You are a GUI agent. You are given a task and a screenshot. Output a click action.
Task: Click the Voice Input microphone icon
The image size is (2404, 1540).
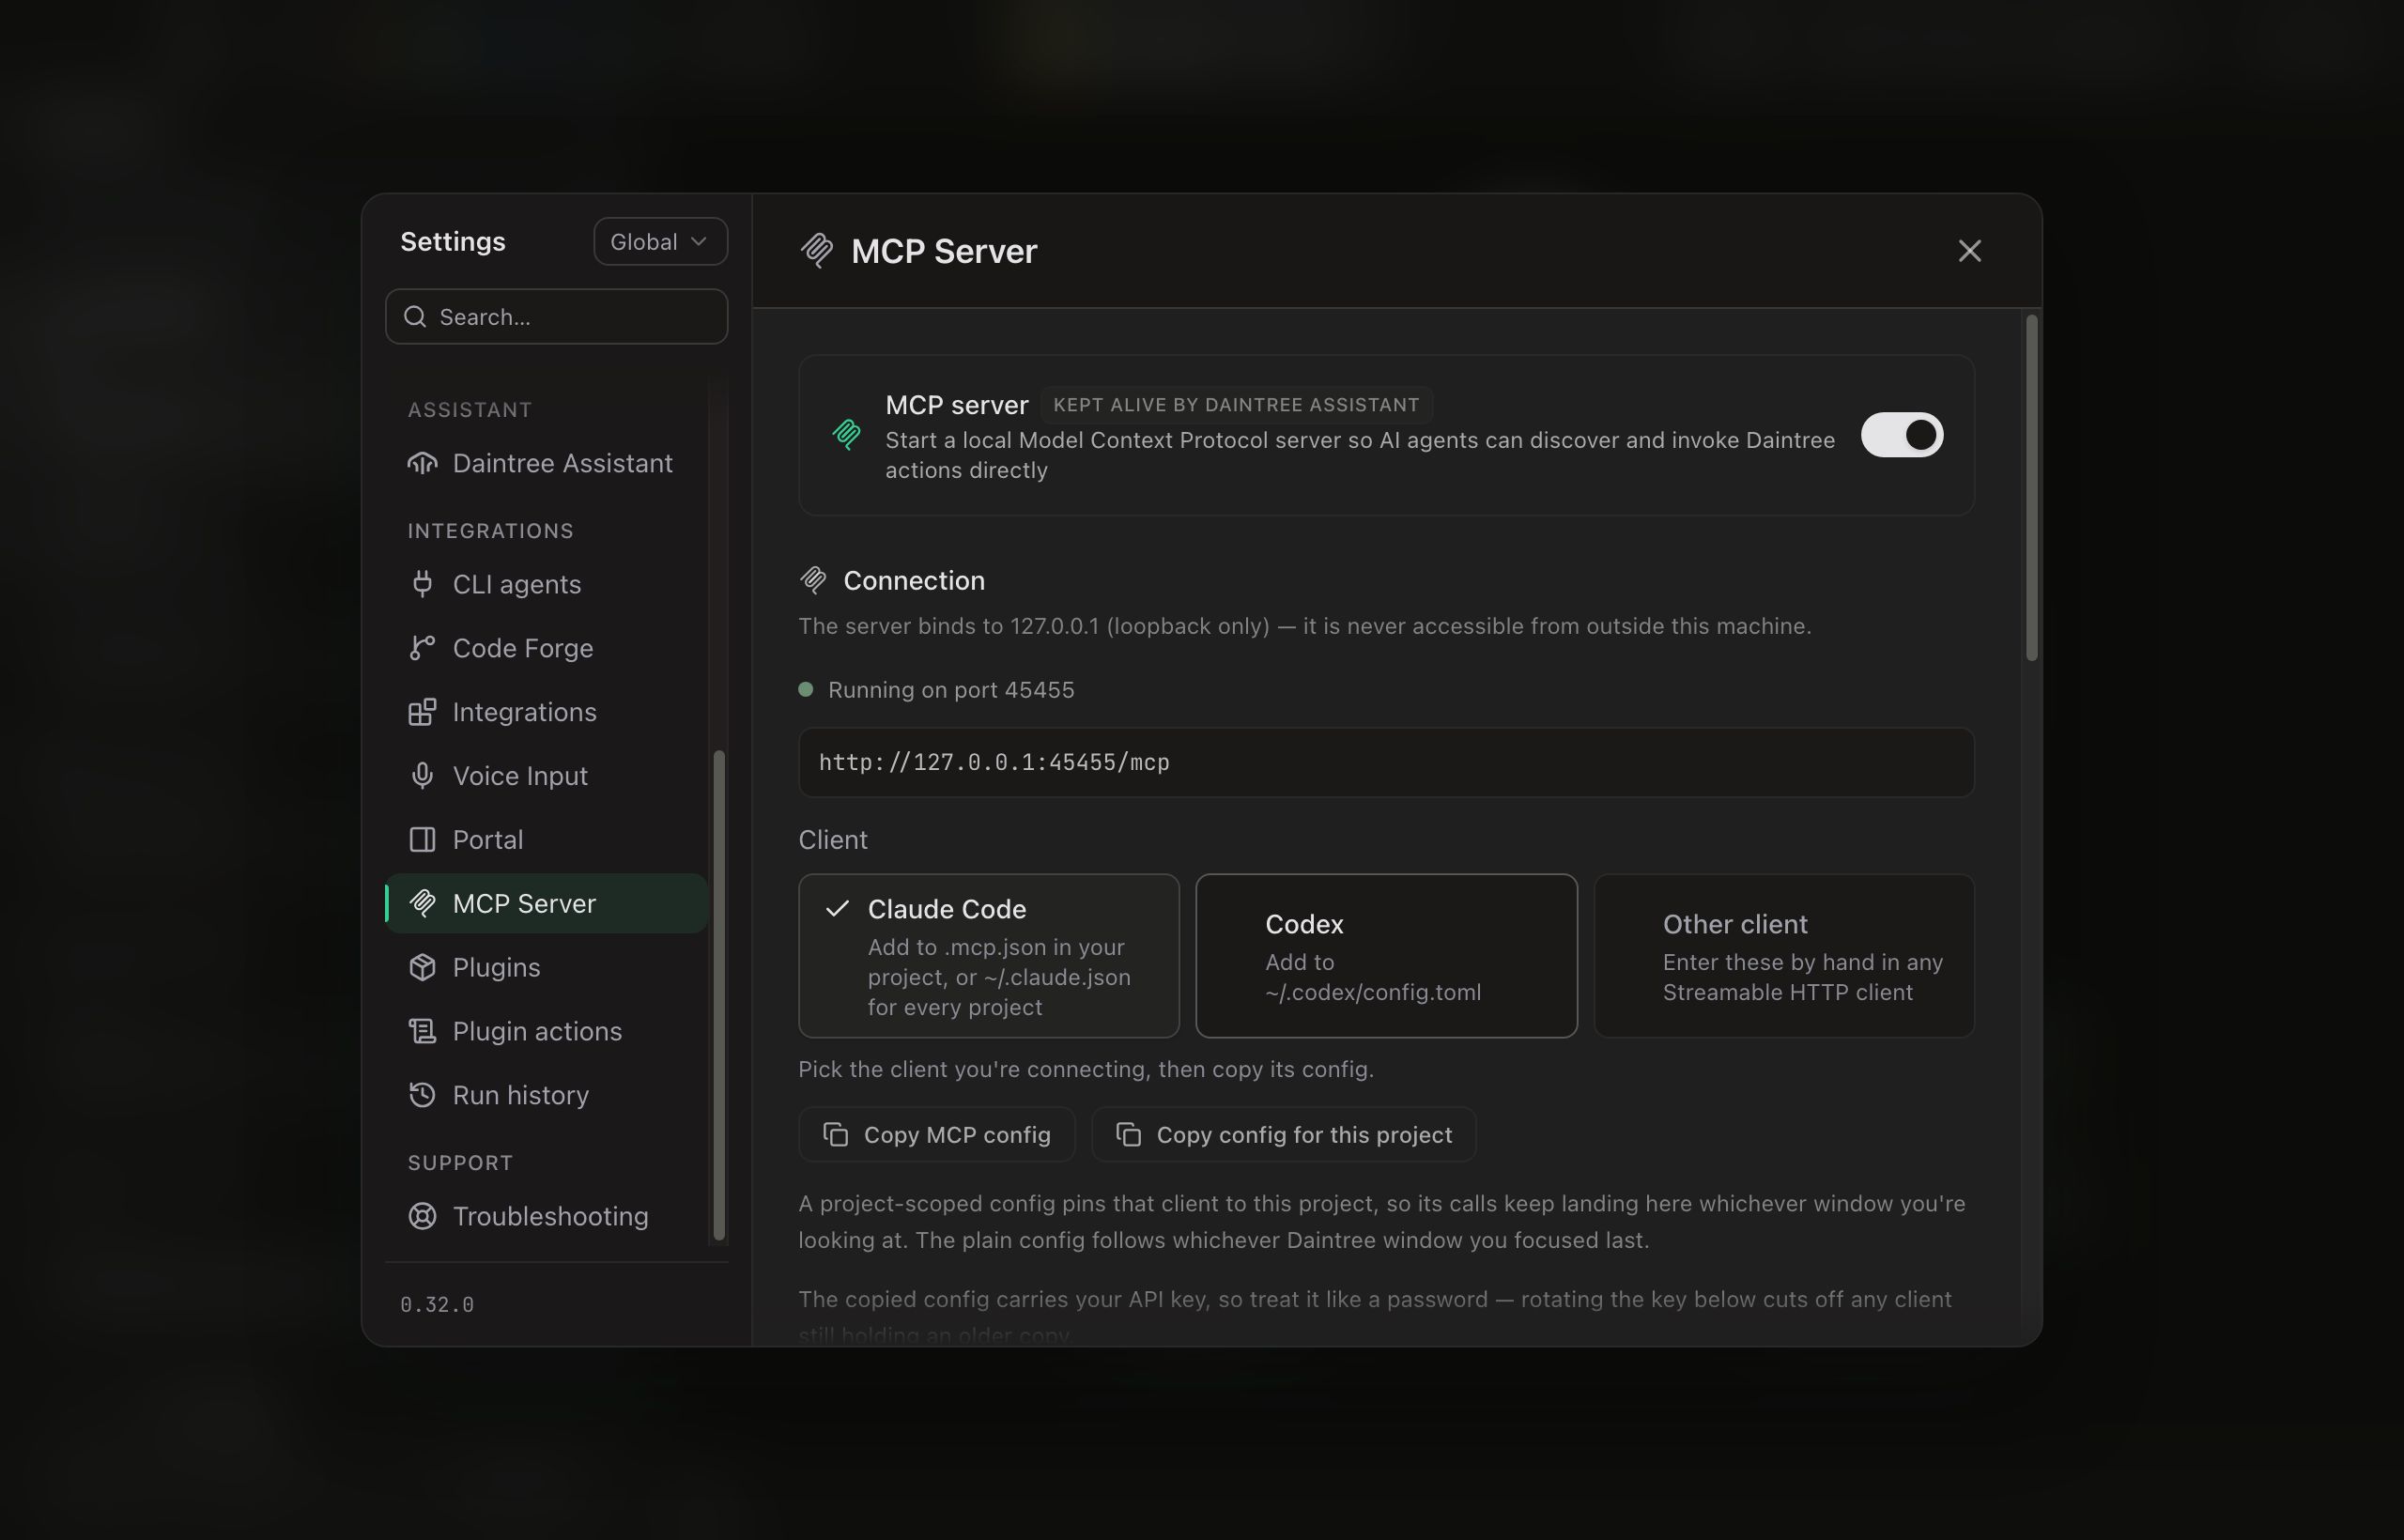click(x=422, y=776)
